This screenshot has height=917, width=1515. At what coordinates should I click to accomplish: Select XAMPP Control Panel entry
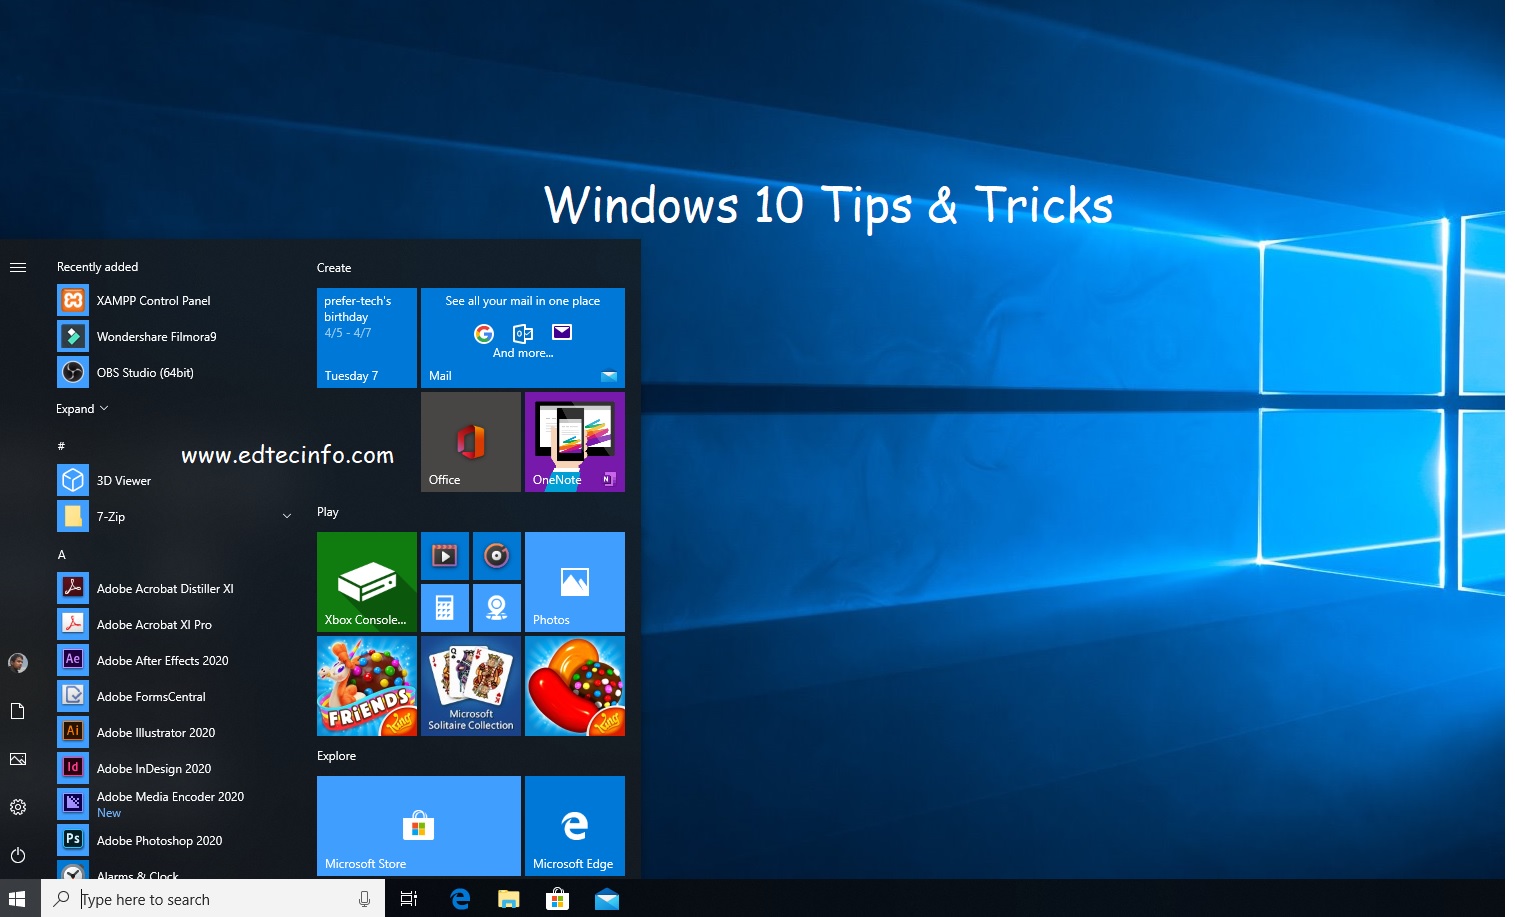tap(153, 301)
